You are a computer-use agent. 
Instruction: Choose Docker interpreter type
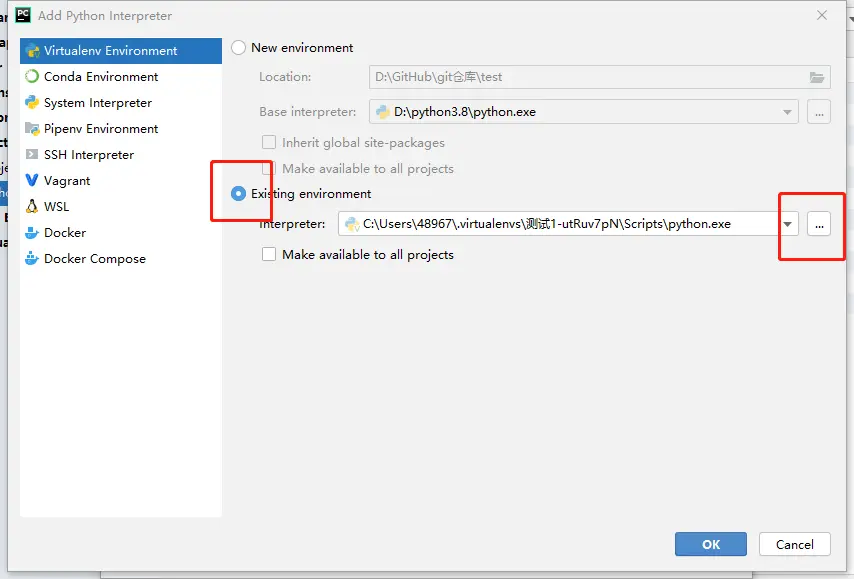tap(121, 233)
